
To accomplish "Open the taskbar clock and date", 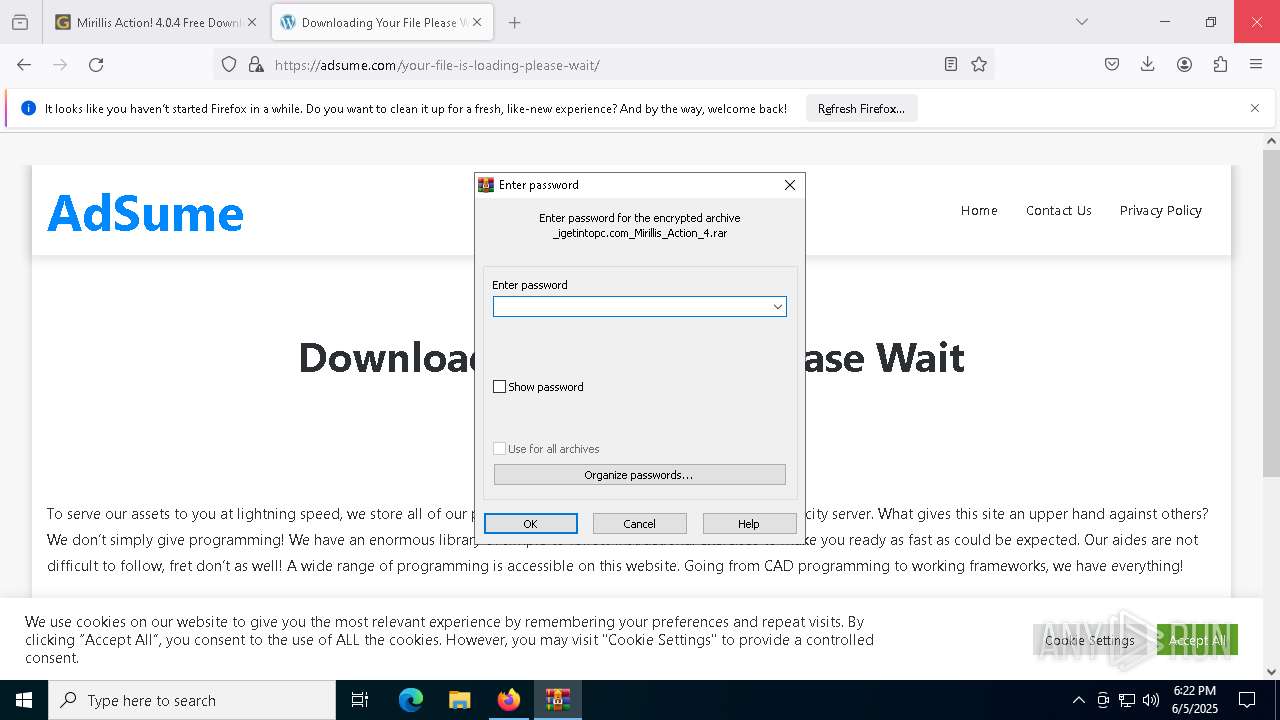I will [1194, 700].
